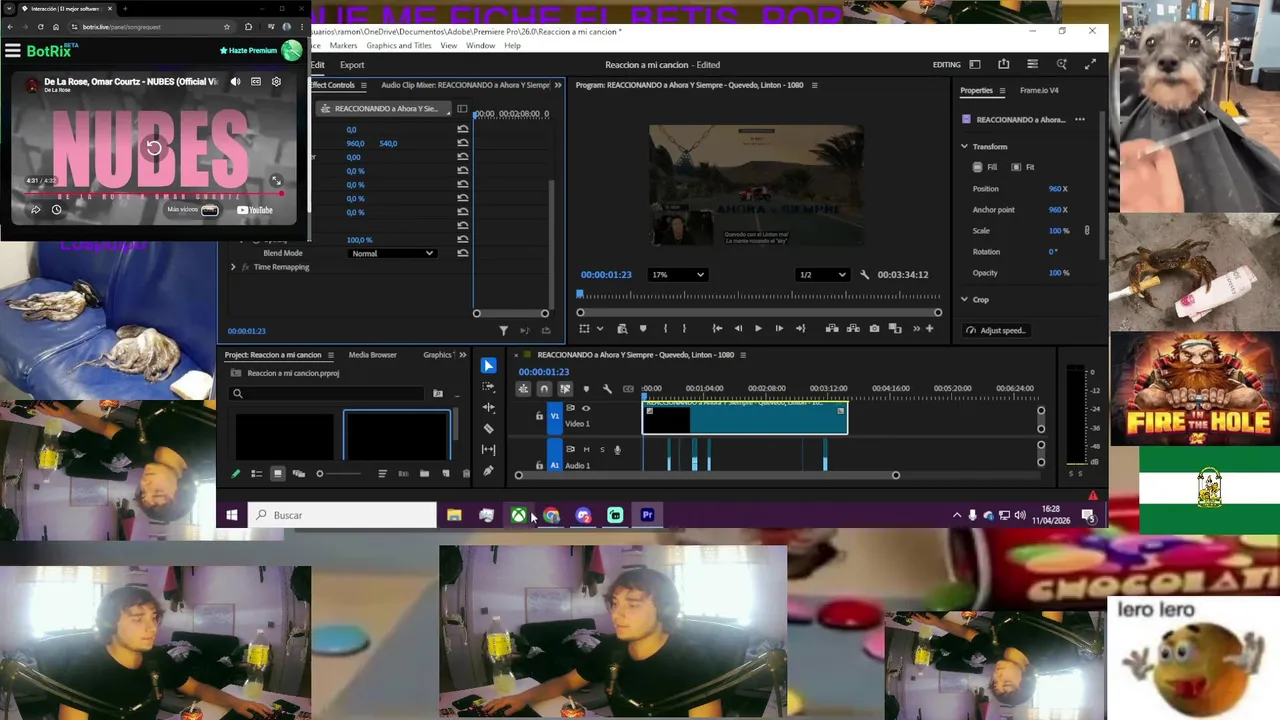
Task: Mute the Audio 1 track
Action: (586, 450)
